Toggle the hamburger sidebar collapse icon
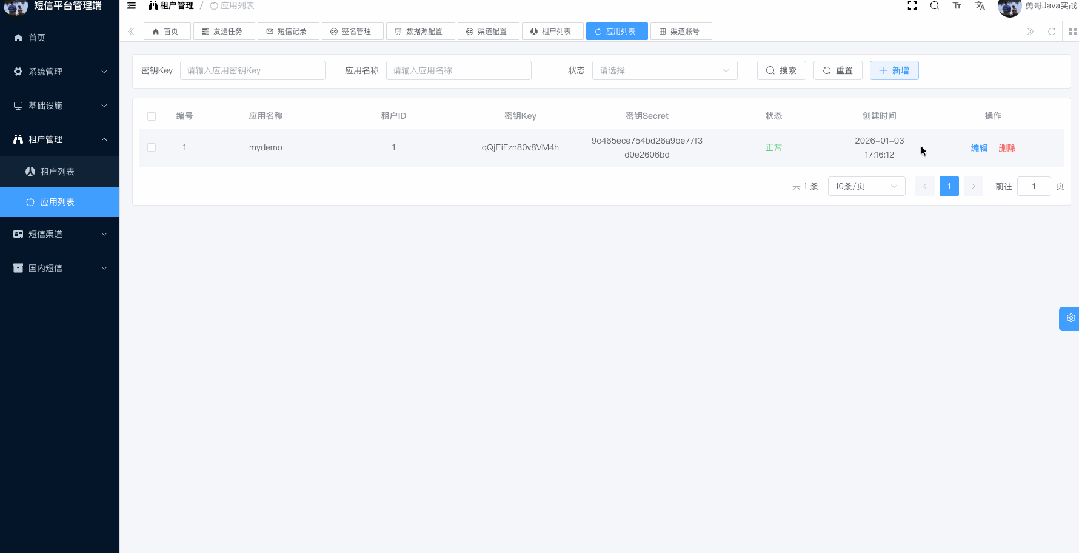Screen dimensions: 1079x553 (131, 6)
